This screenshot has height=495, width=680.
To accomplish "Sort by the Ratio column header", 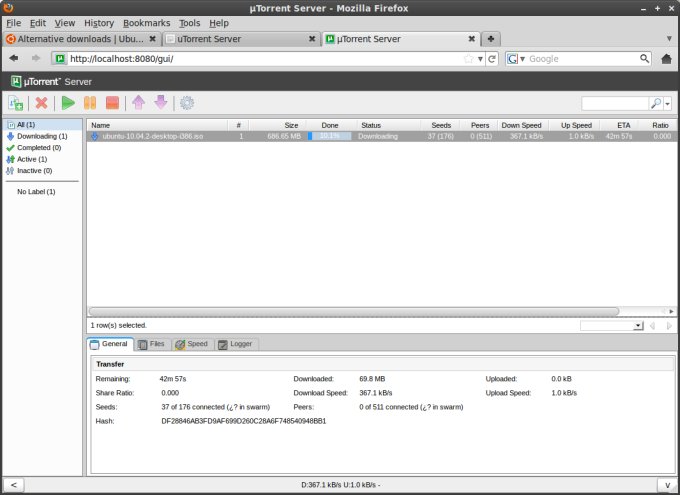I will click(657, 125).
